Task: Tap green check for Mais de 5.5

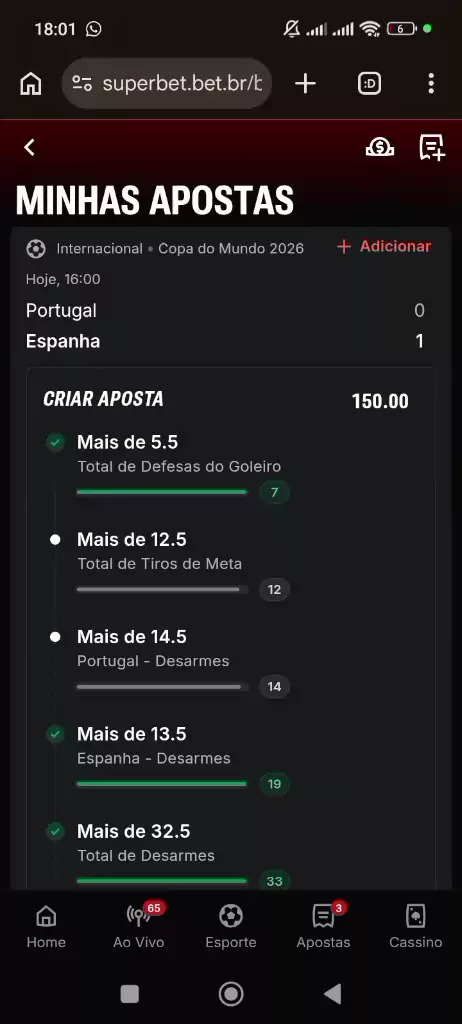Action: point(56,443)
